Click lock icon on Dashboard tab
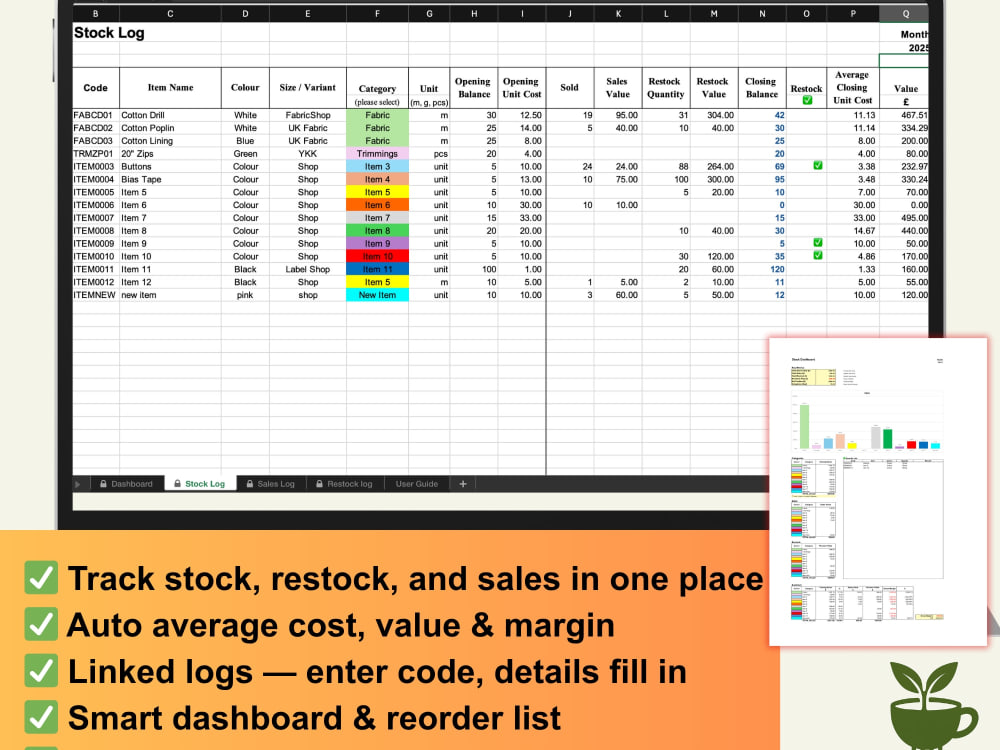Image resolution: width=1000 pixels, height=750 pixels. pyautogui.click(x=103, y=484)
